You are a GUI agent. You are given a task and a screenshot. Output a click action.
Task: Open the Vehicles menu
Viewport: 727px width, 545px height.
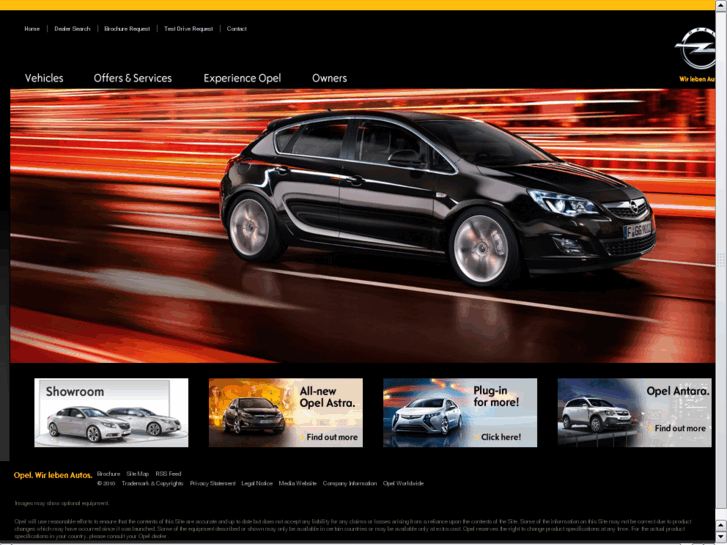click(x=44, y=78)
